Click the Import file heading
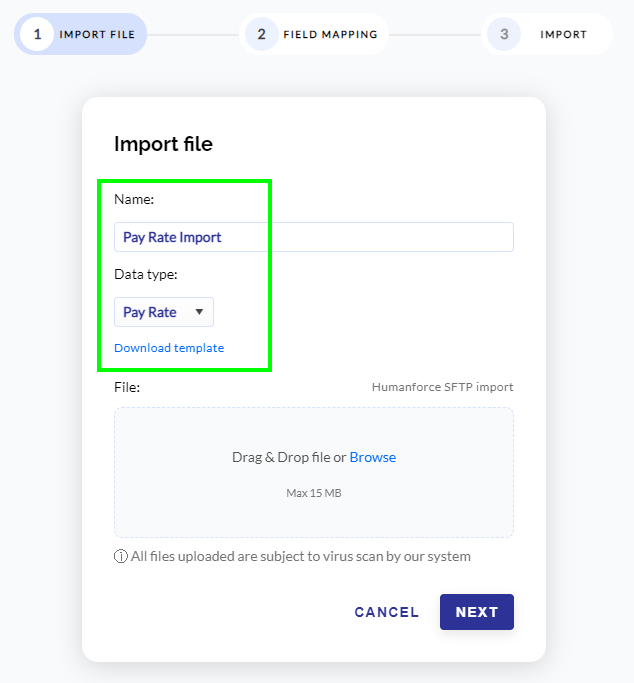This screenshot has height=683, width=634. click(x=163, y=144)
